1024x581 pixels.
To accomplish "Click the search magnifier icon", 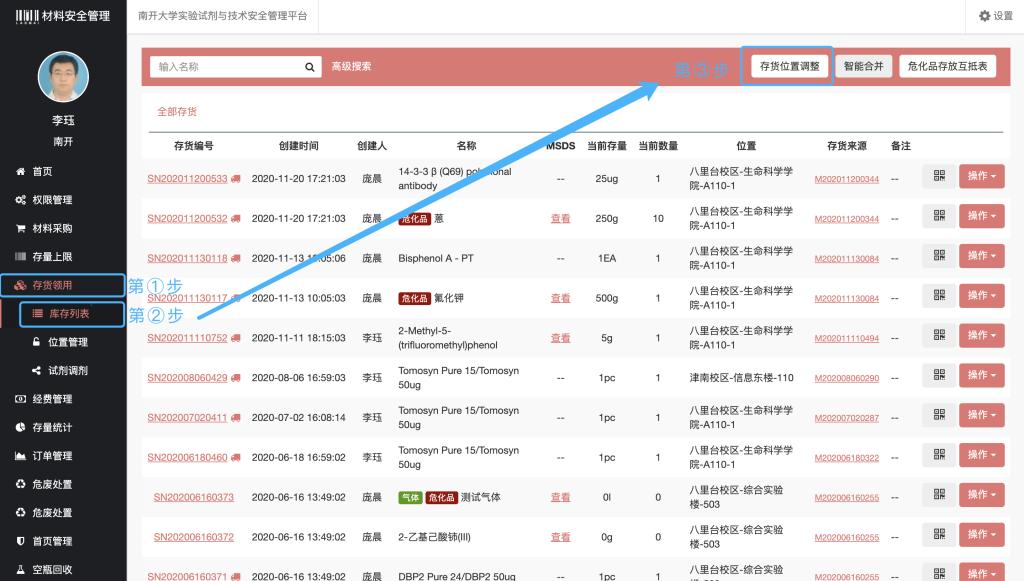I will (x=310, y=67).
